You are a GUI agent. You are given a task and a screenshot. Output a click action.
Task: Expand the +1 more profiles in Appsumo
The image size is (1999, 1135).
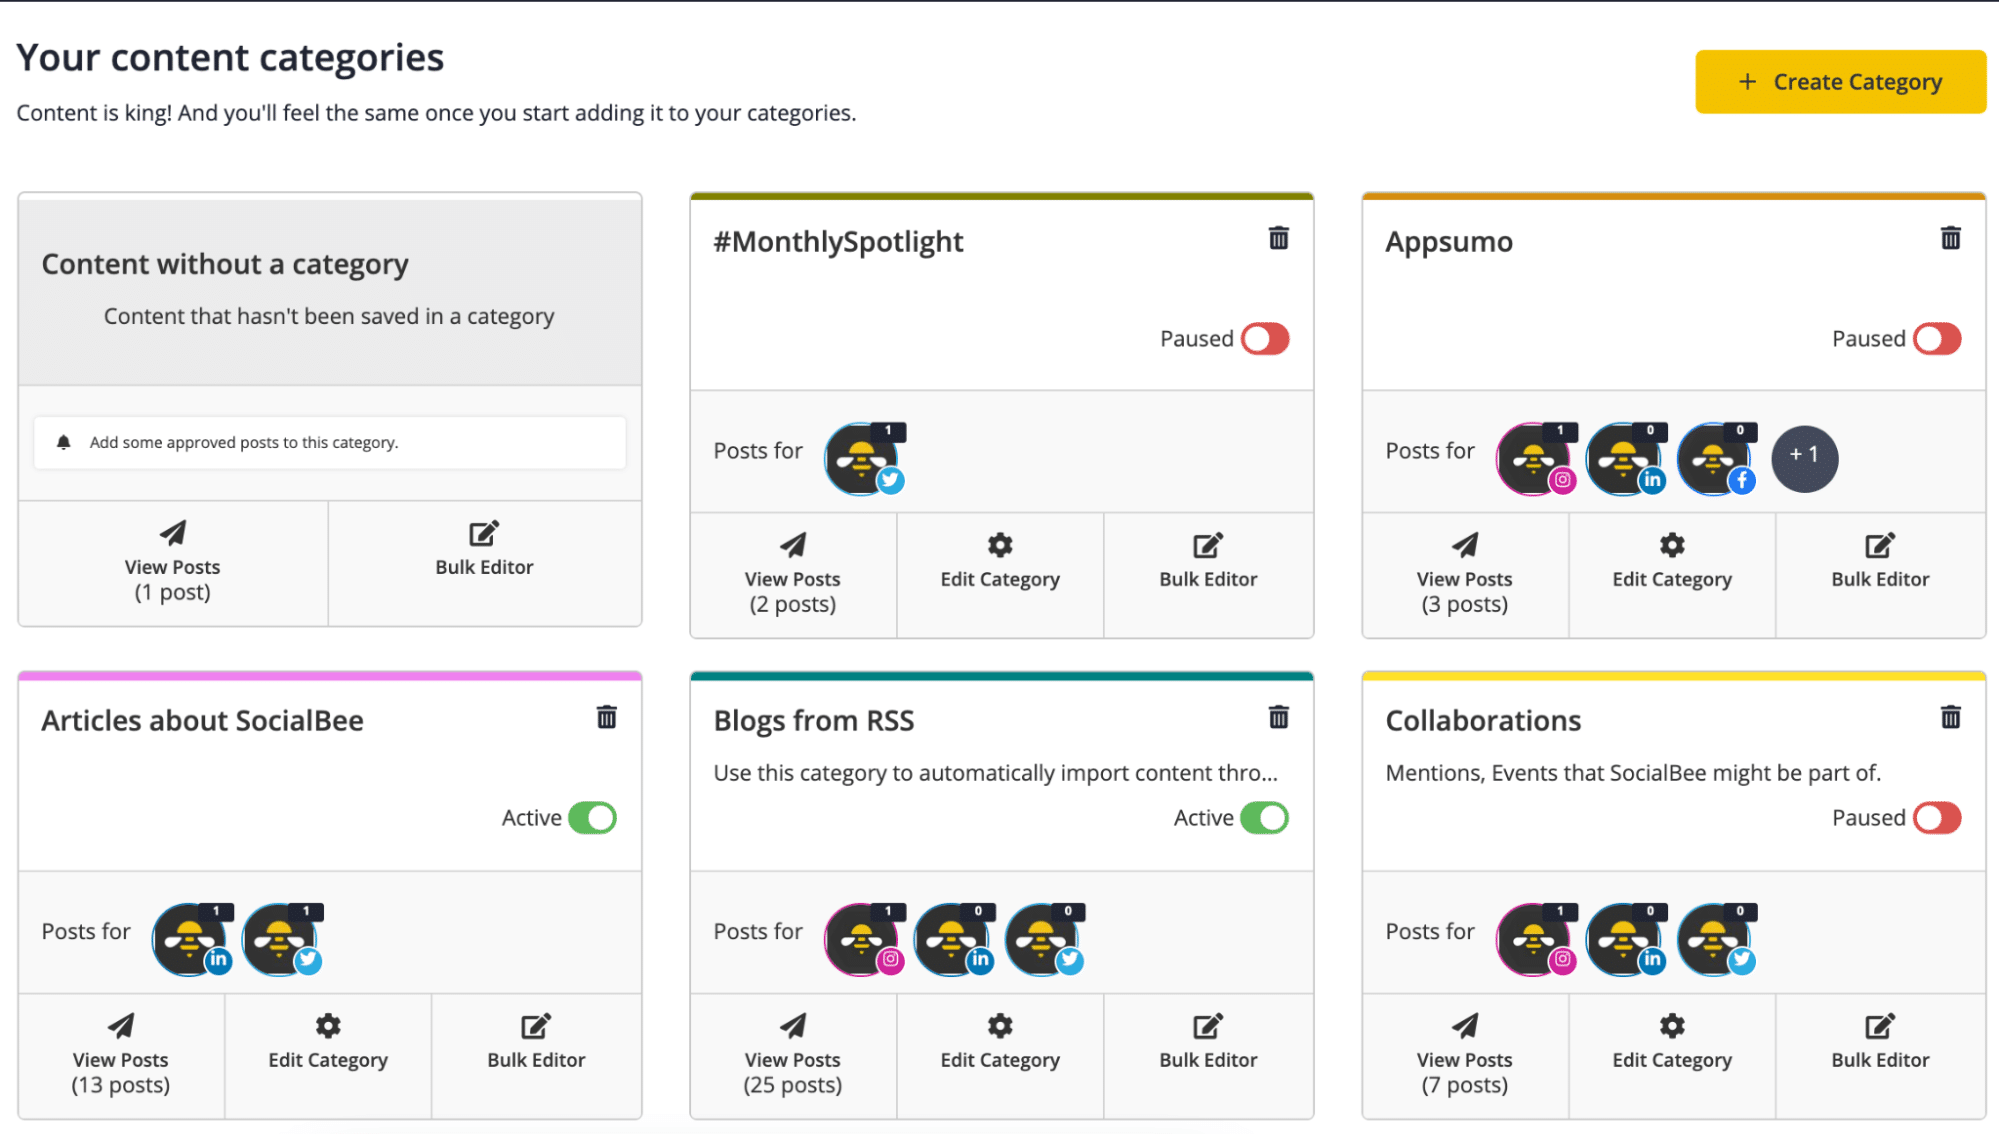(x=1804, y=458)
